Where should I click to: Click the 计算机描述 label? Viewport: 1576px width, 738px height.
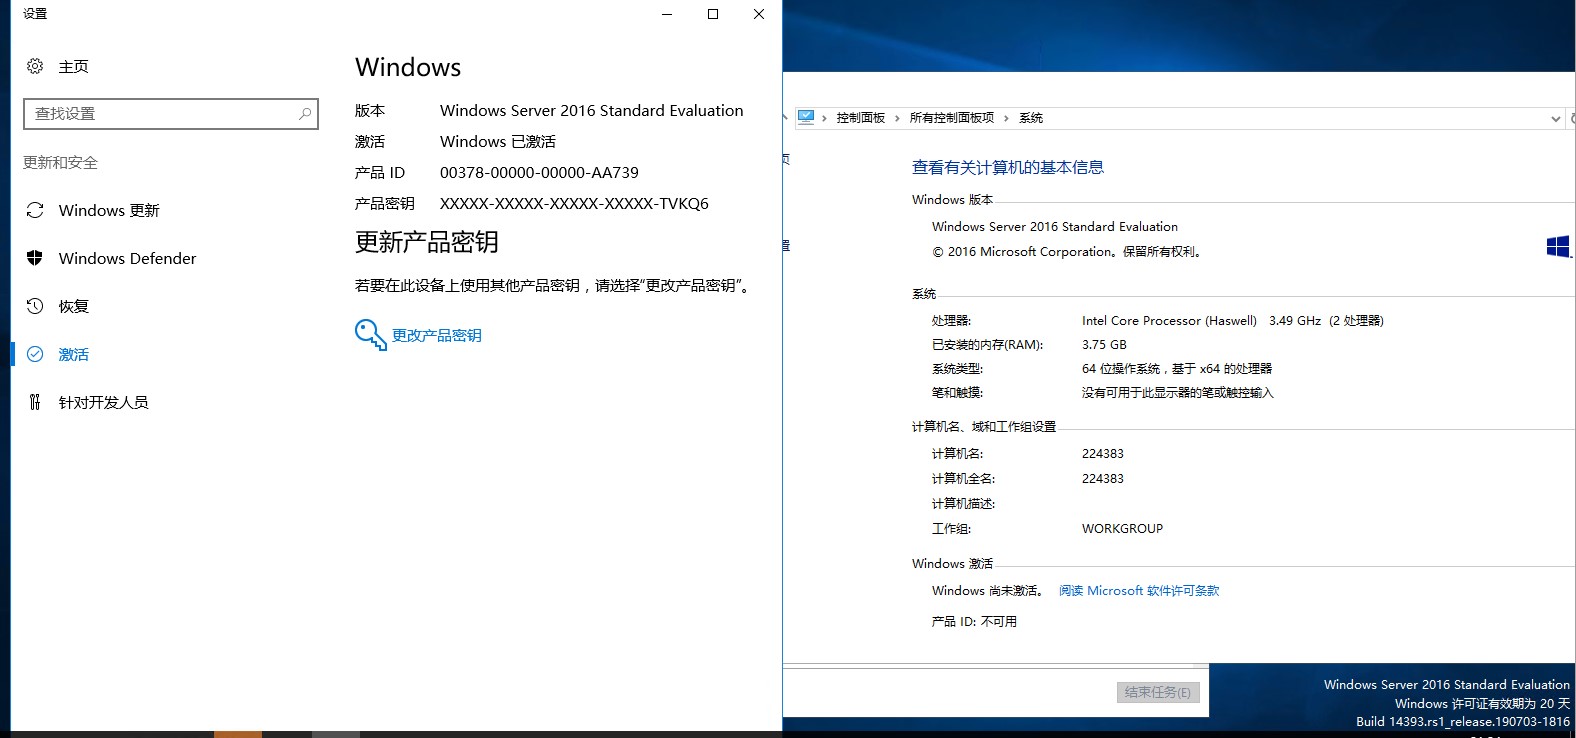coord(964,504)
